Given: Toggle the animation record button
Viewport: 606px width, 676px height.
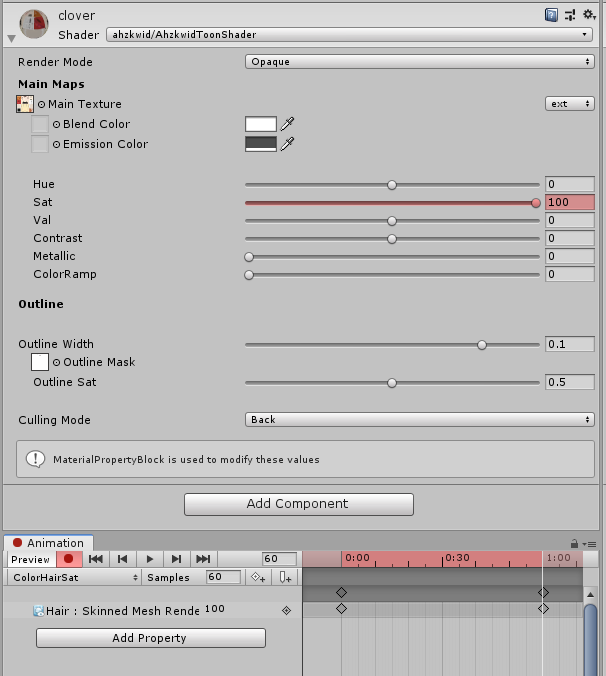Looking at the screenshot, I should [69, 559].
